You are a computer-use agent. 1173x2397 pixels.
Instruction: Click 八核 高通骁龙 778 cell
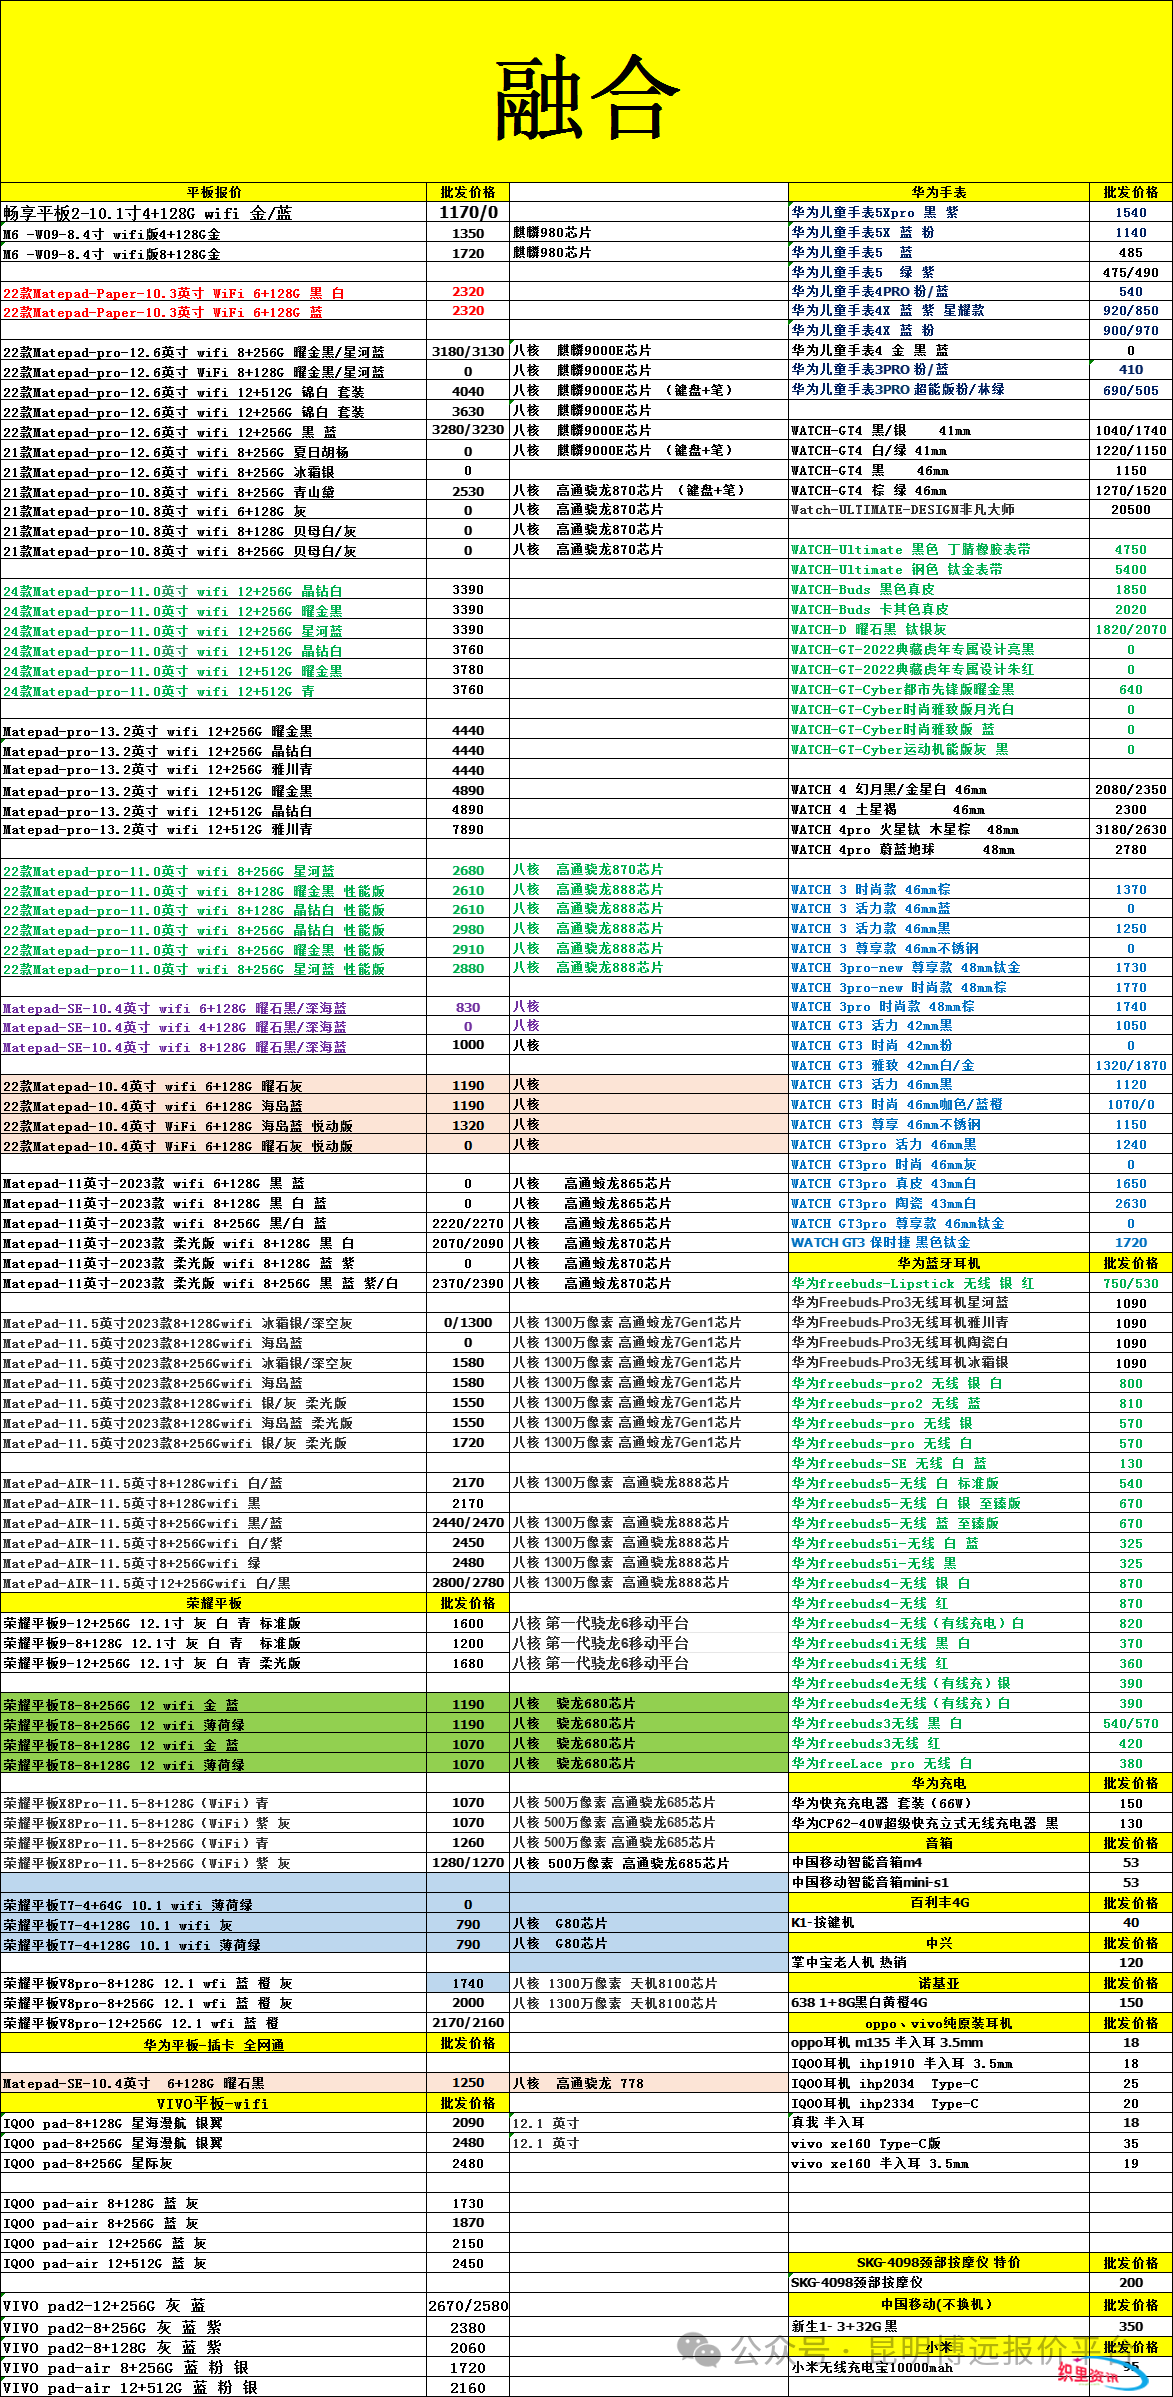pos(649,2083)
